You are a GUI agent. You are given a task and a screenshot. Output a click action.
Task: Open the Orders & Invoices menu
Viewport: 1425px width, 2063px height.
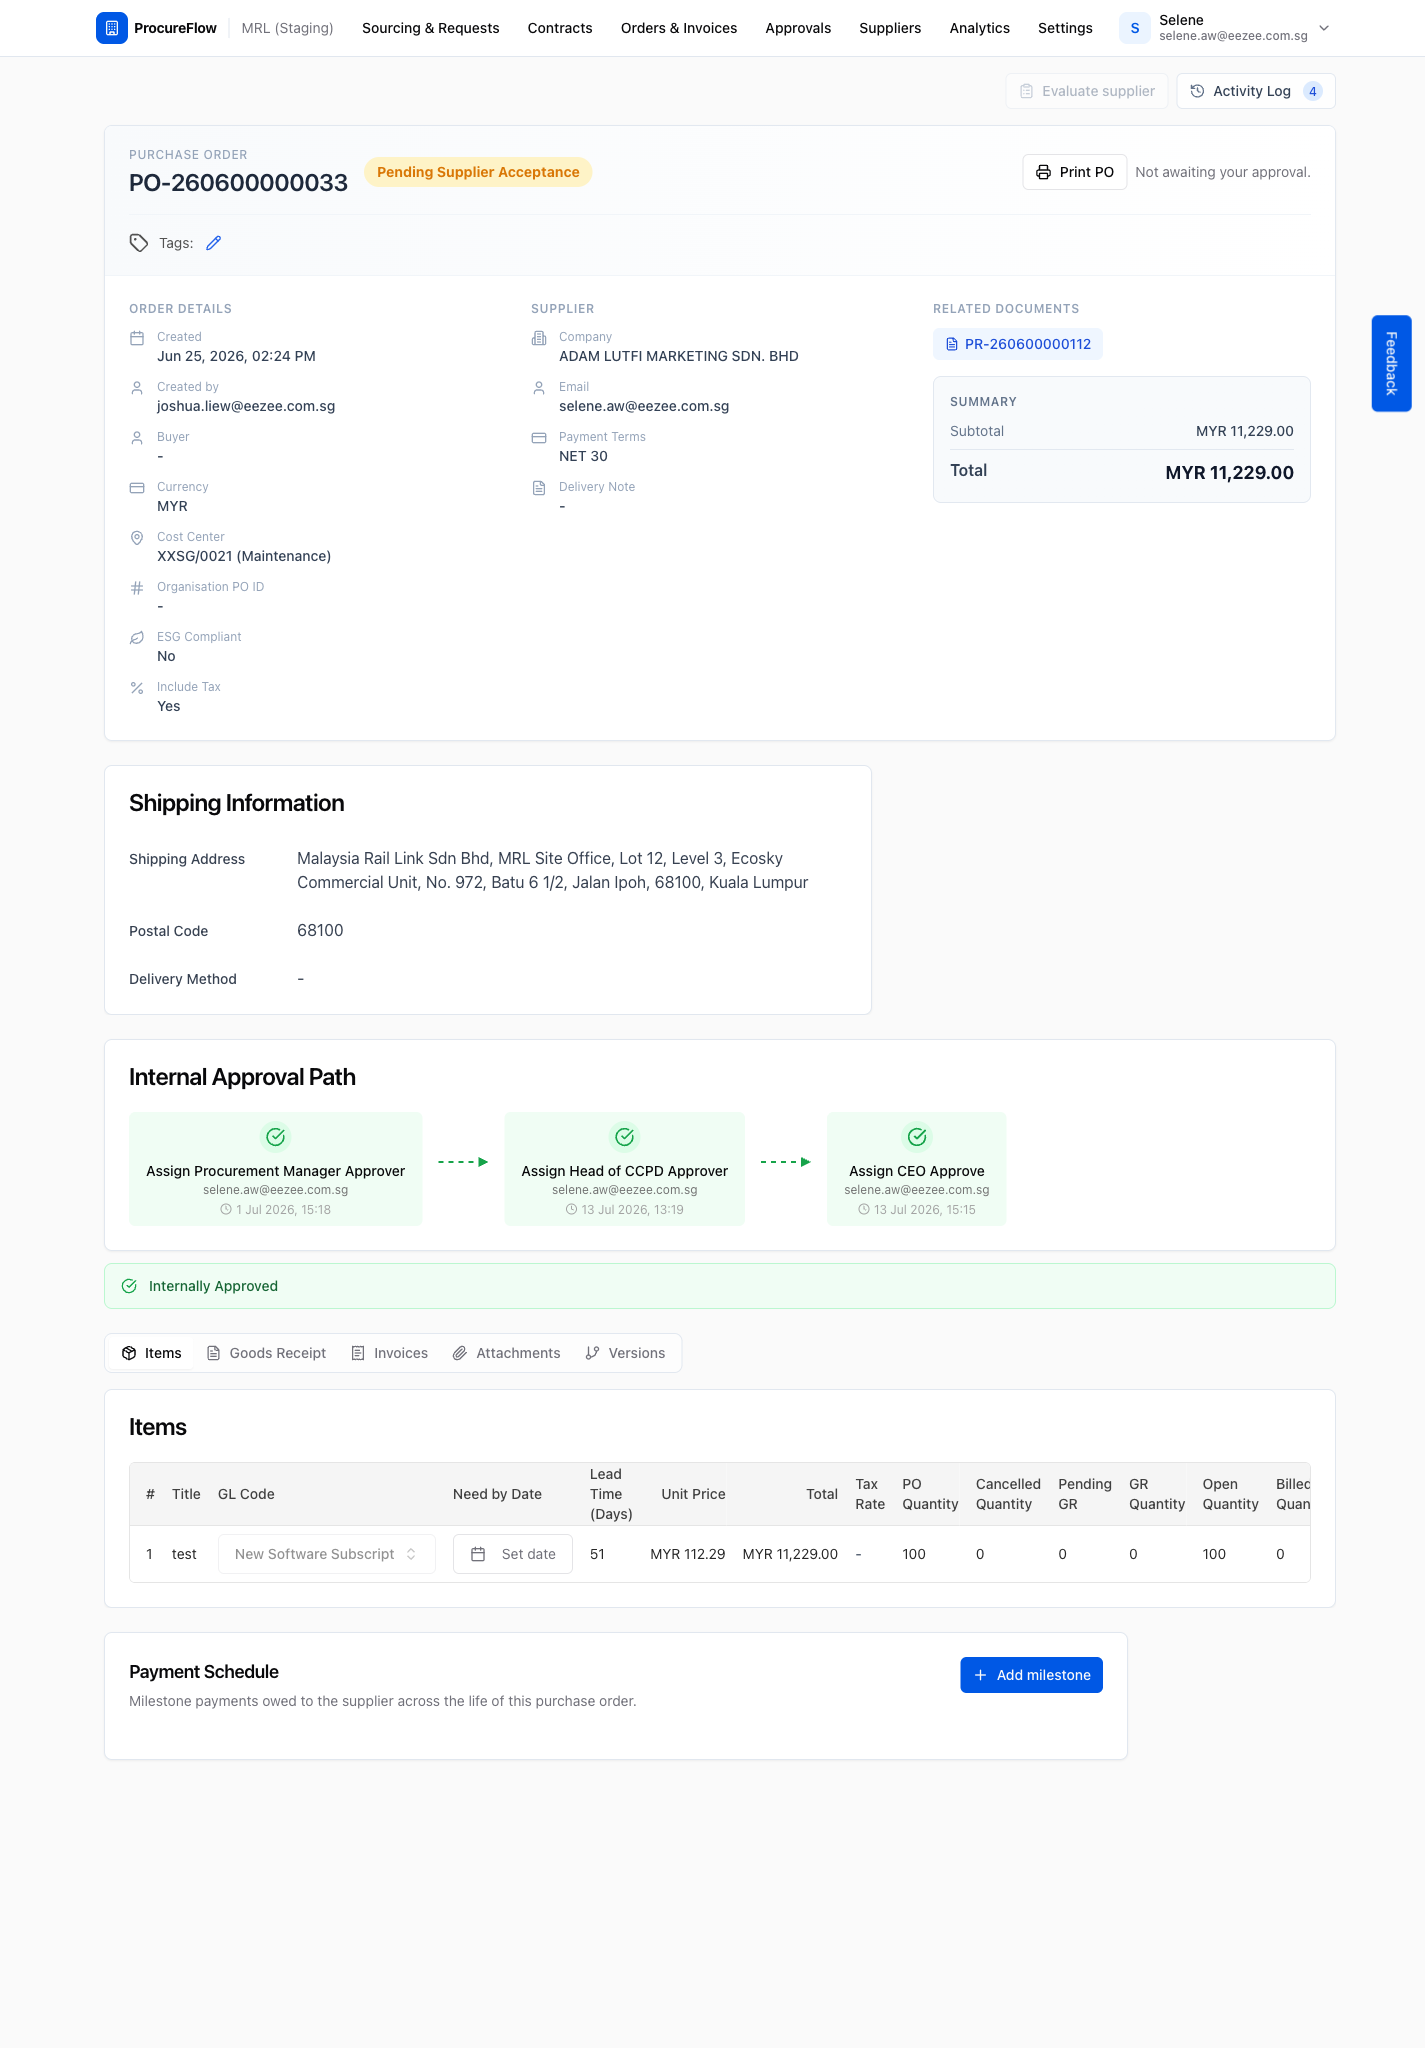[x=679, y=28]
